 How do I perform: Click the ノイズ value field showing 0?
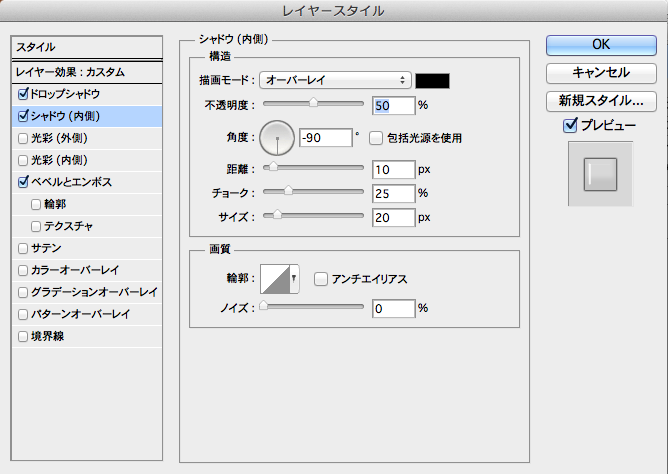coord(393,308)
